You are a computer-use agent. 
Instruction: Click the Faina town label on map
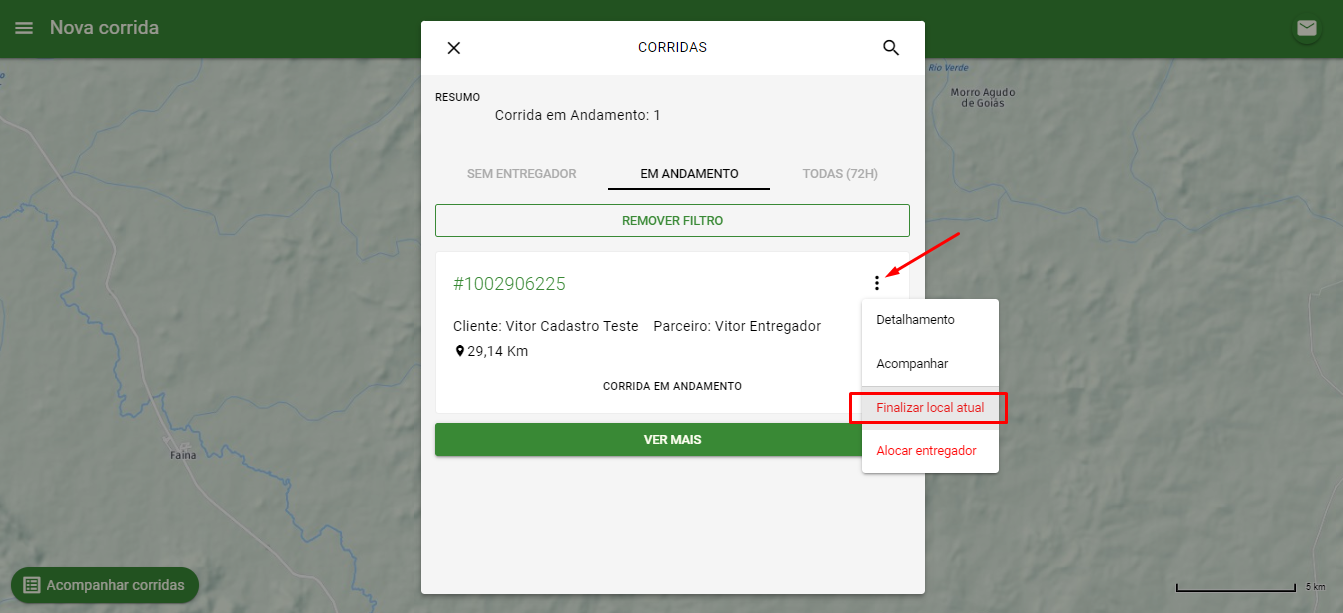tap(183, 455)
